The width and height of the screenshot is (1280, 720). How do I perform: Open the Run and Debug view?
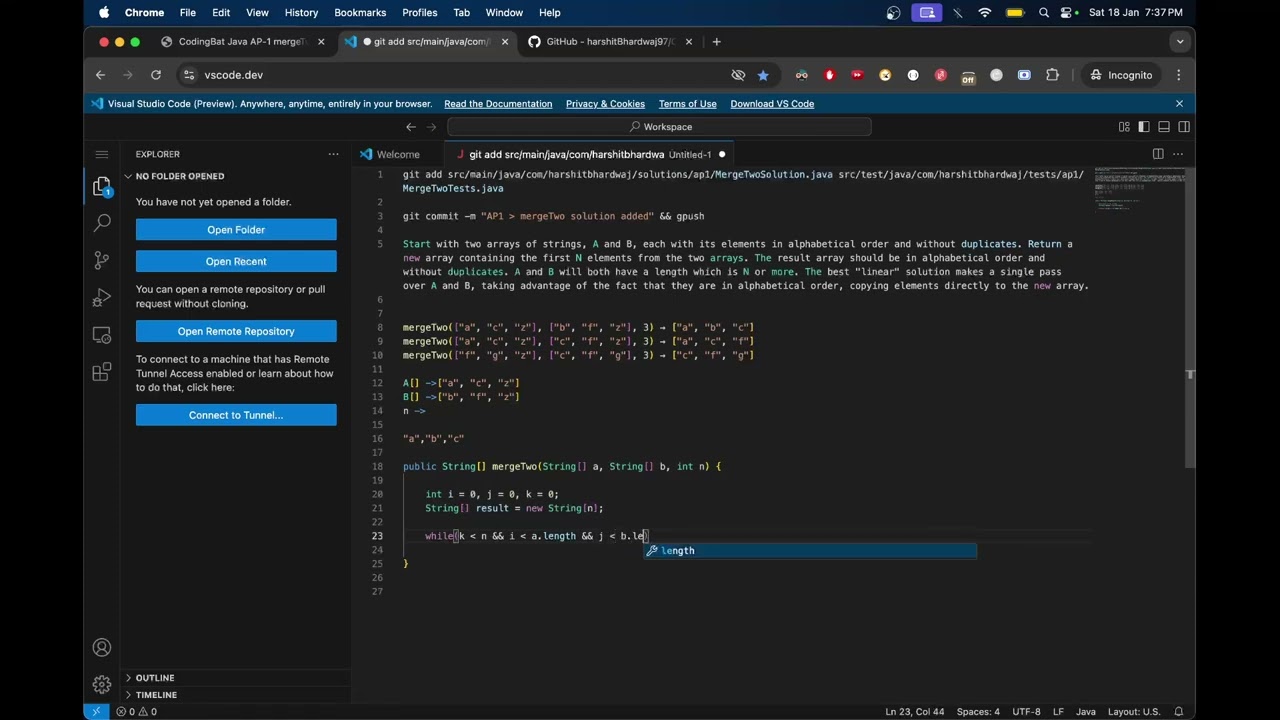[101, 298]
